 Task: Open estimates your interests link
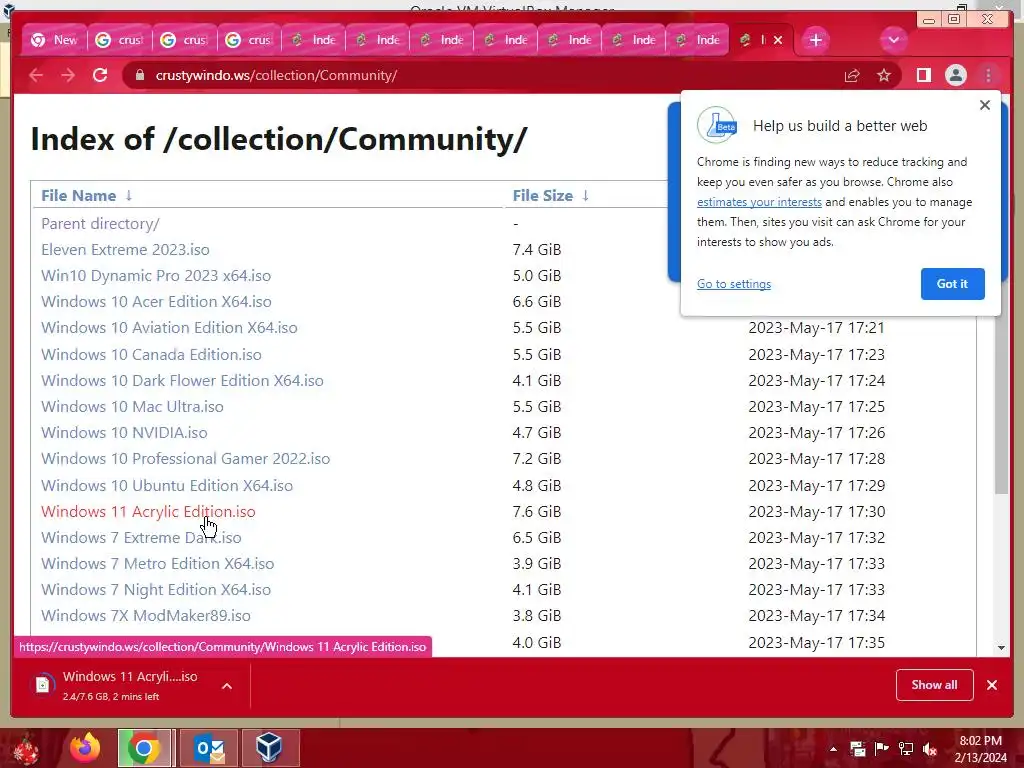pos(759,202)
